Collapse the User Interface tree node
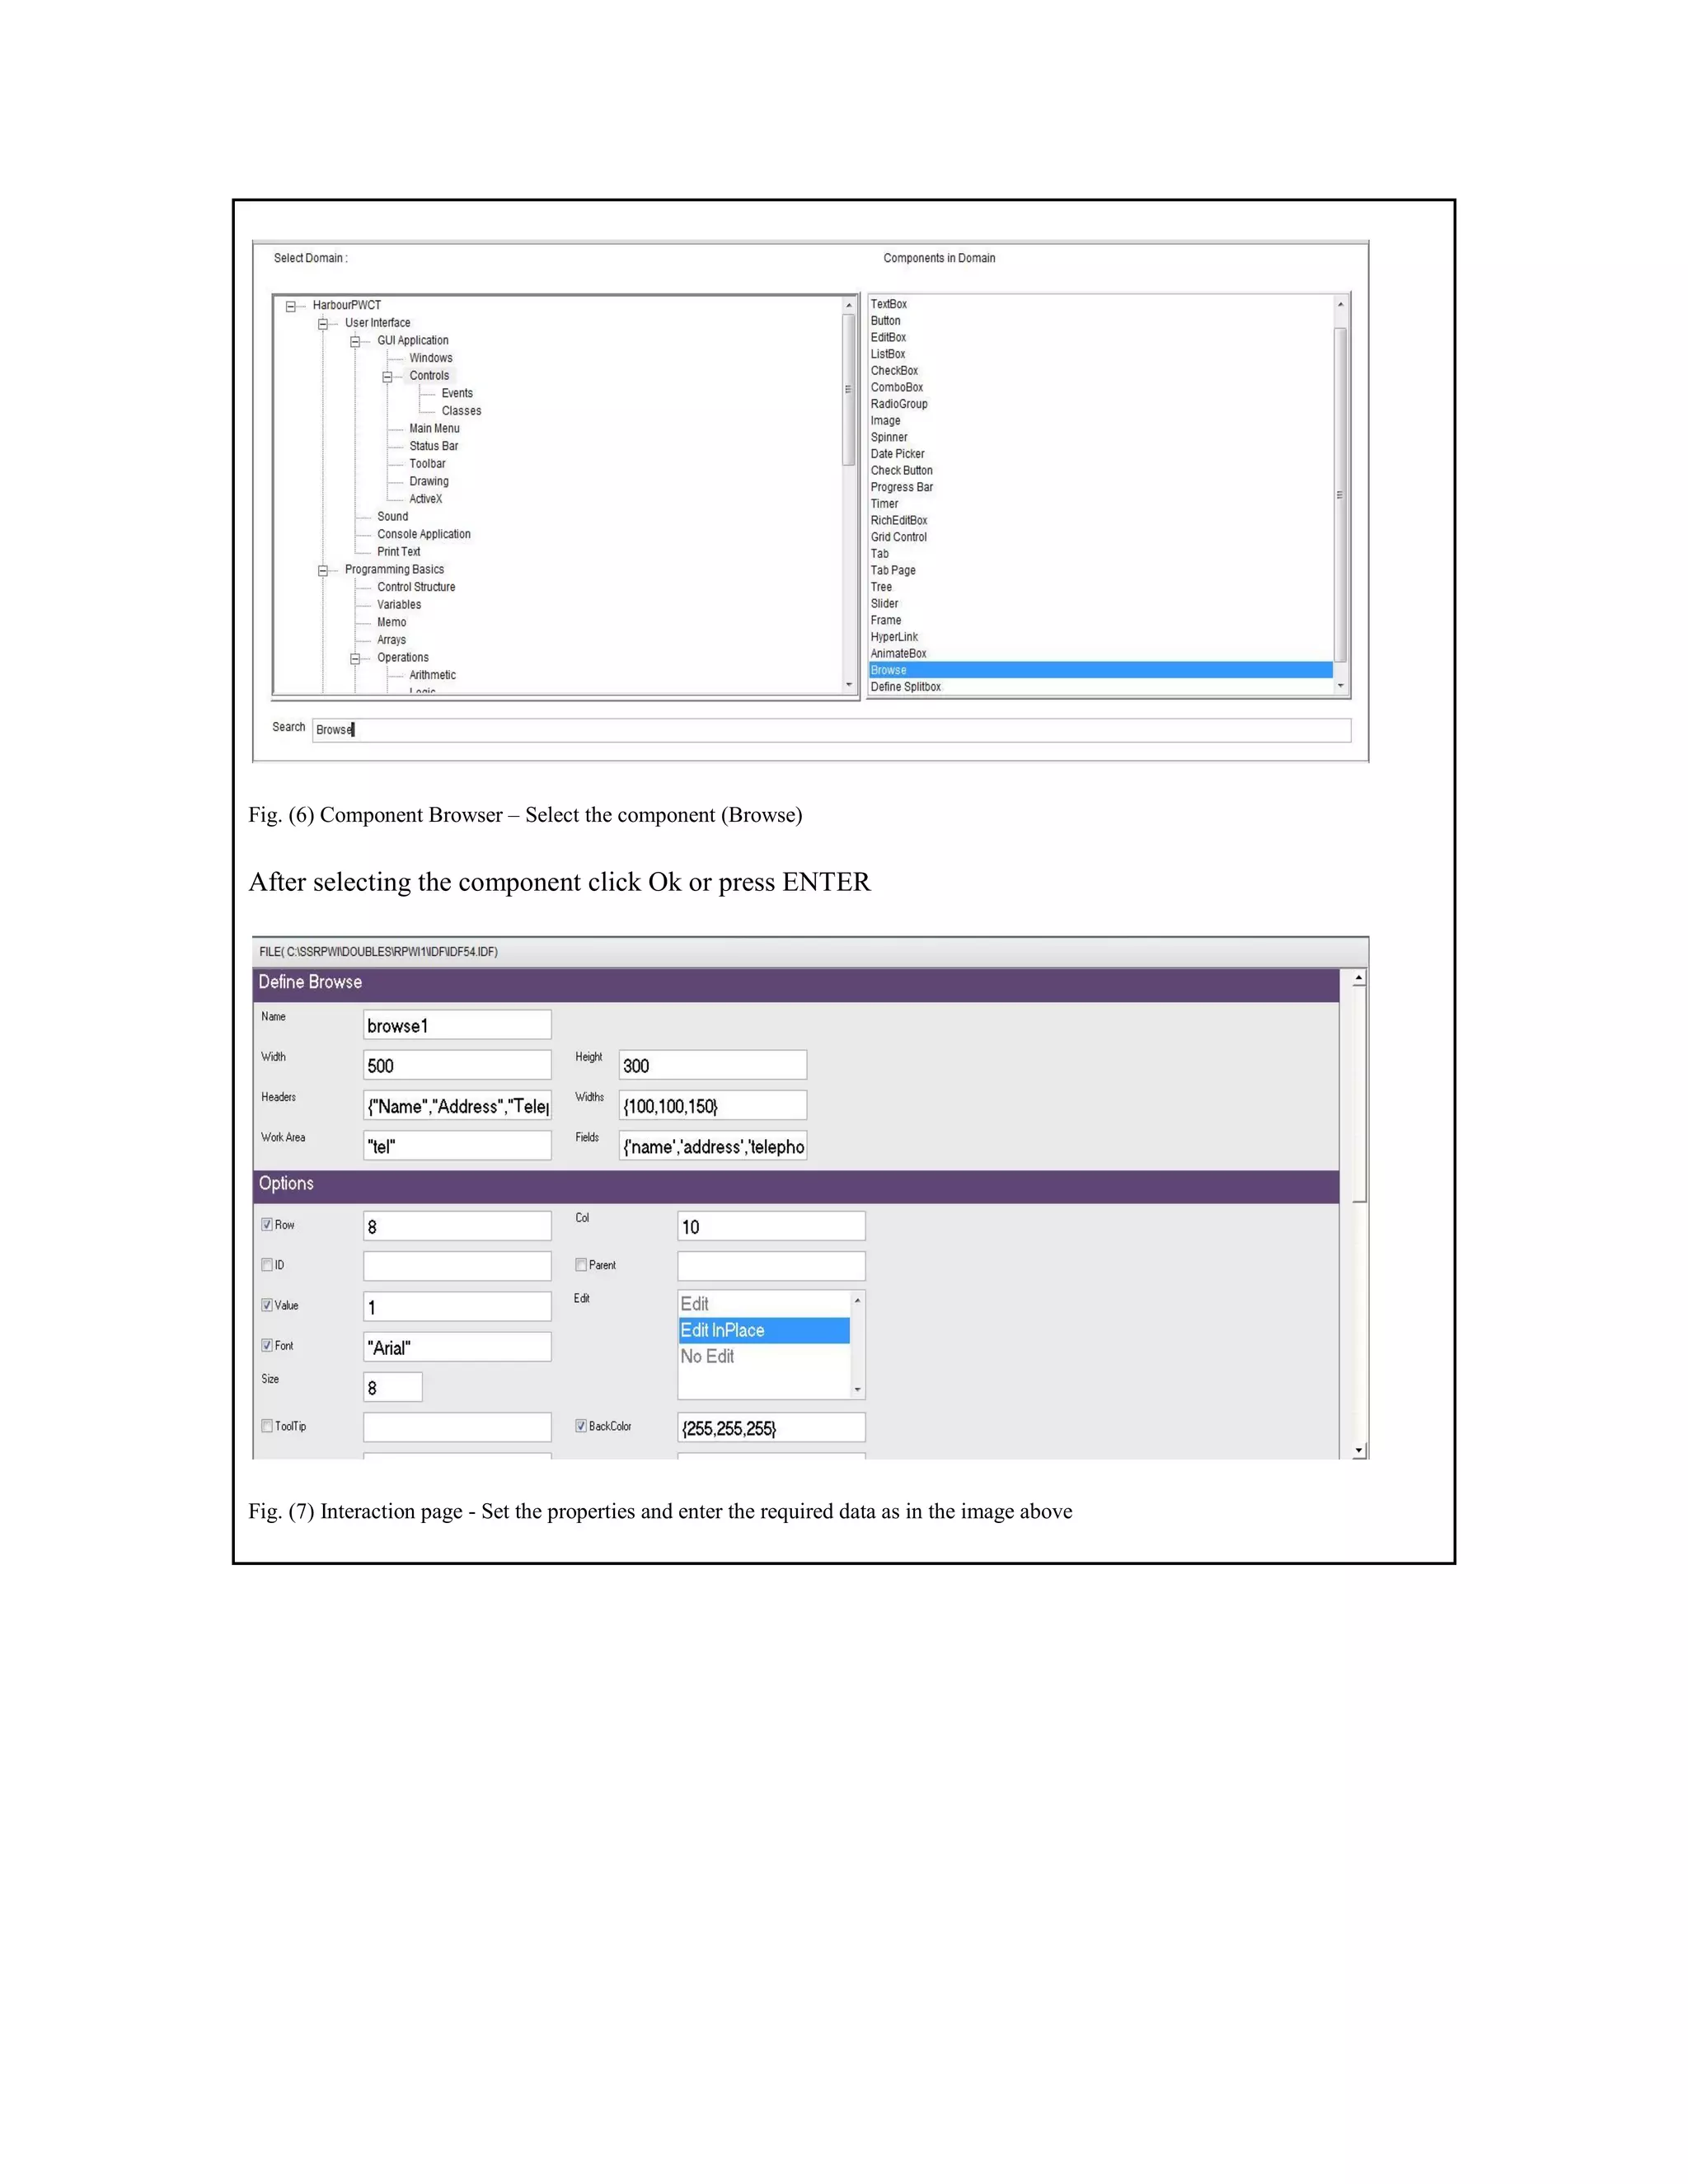The width and height of the screenshot is (1688, 2184). 323,324
